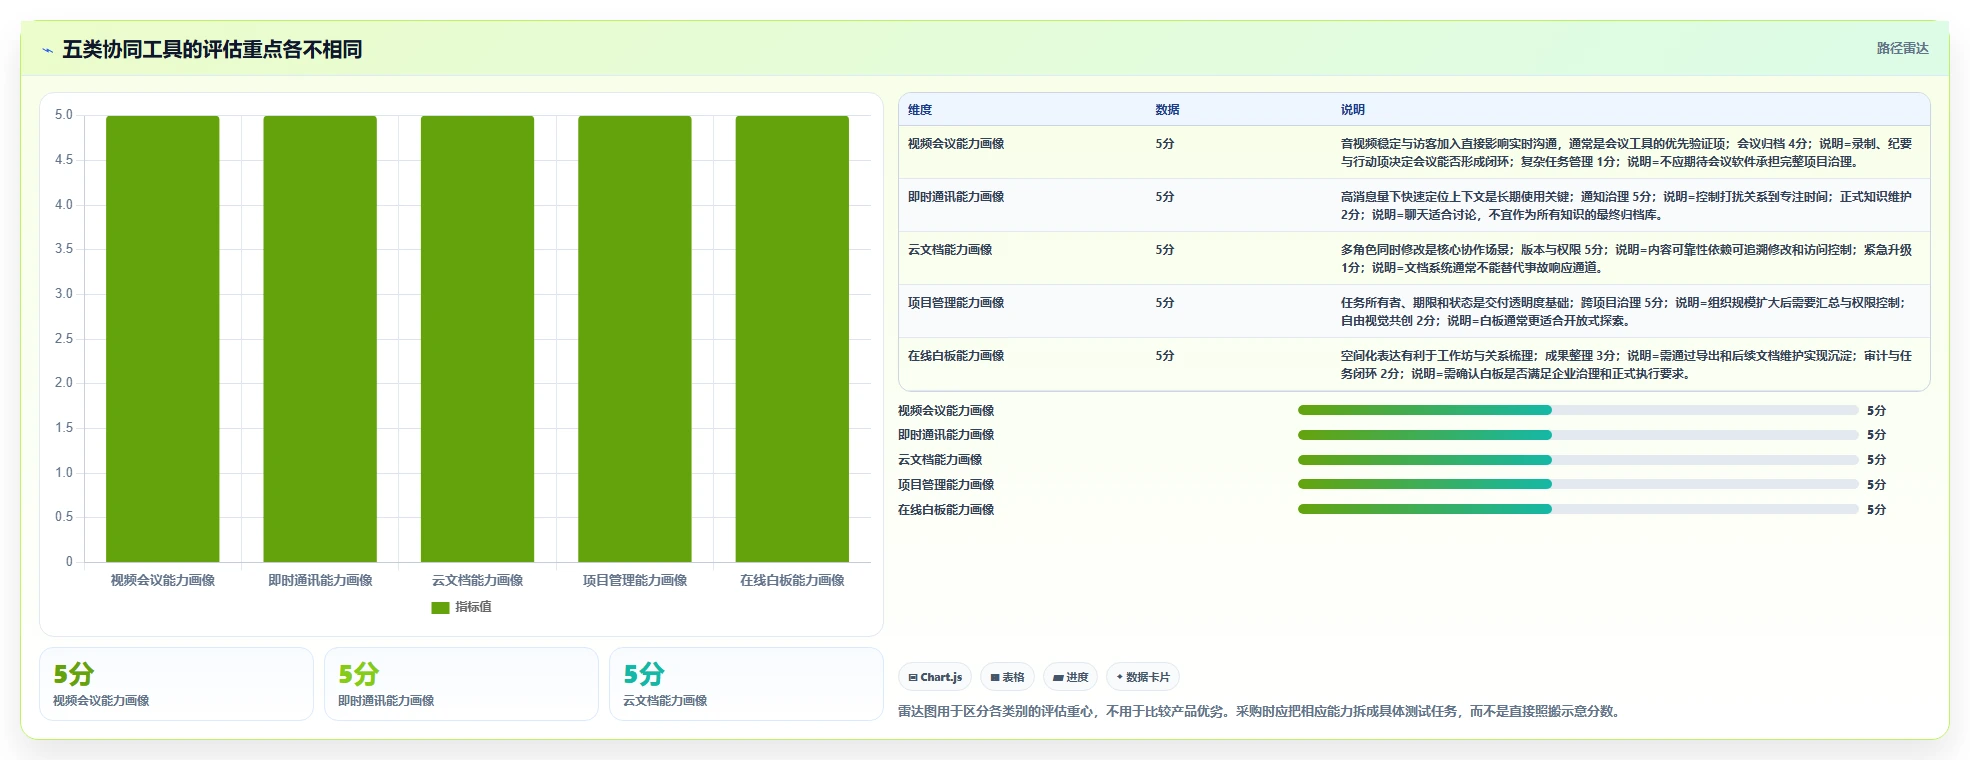
Task: Select the 项目管理能力画像 bar in the chart
Action: (635, 339)
